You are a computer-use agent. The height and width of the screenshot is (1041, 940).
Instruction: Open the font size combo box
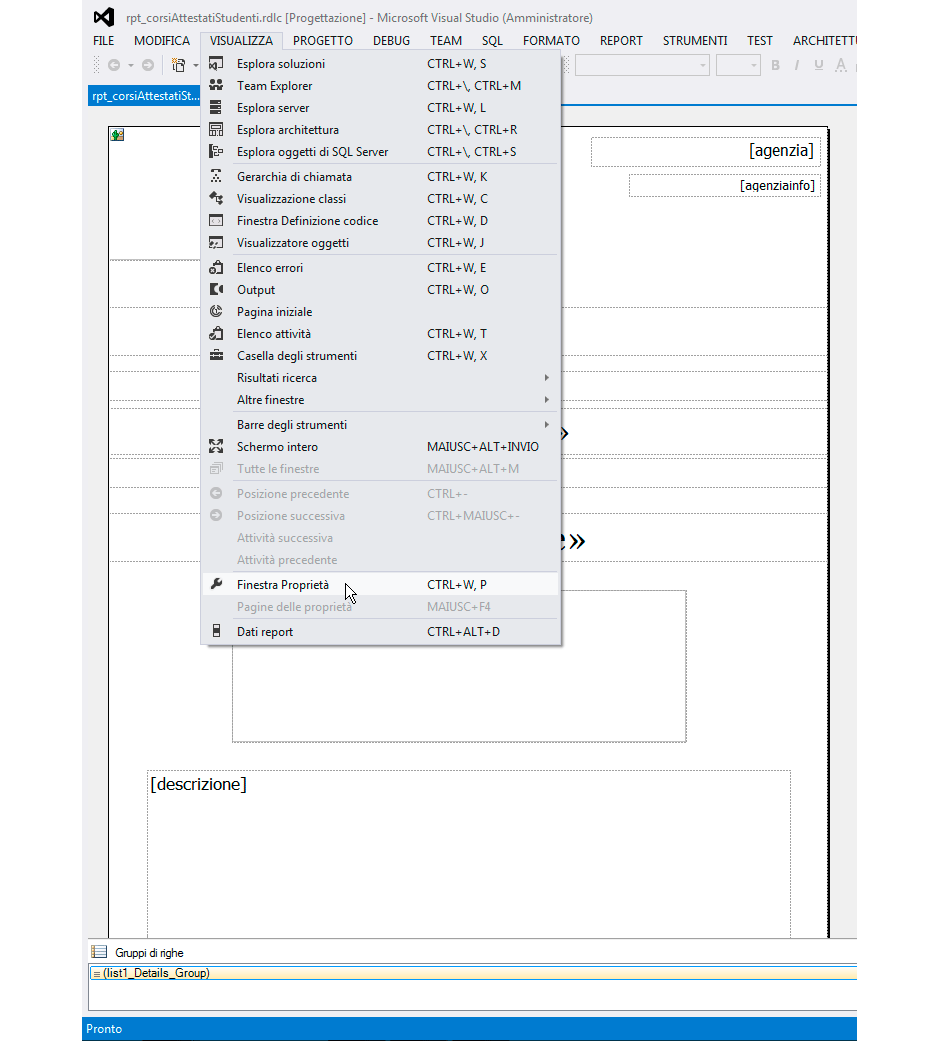738,65
